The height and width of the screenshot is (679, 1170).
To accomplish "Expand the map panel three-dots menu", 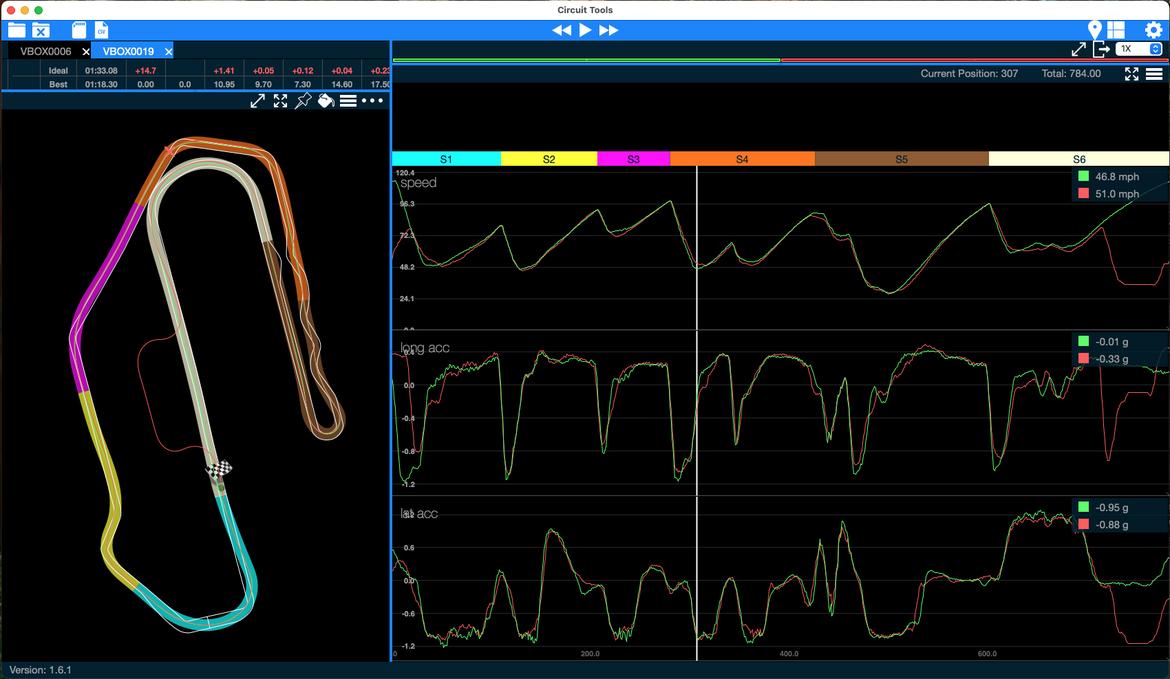I will 372,101.
